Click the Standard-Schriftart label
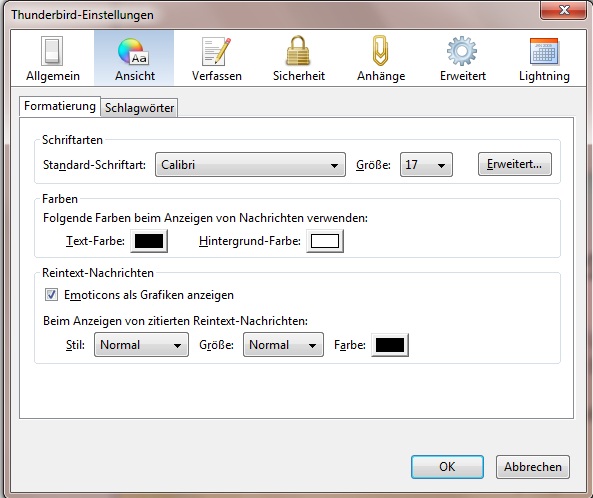This screenshot has height=498, width=593. pyautogui.click(x=95, y=165)
